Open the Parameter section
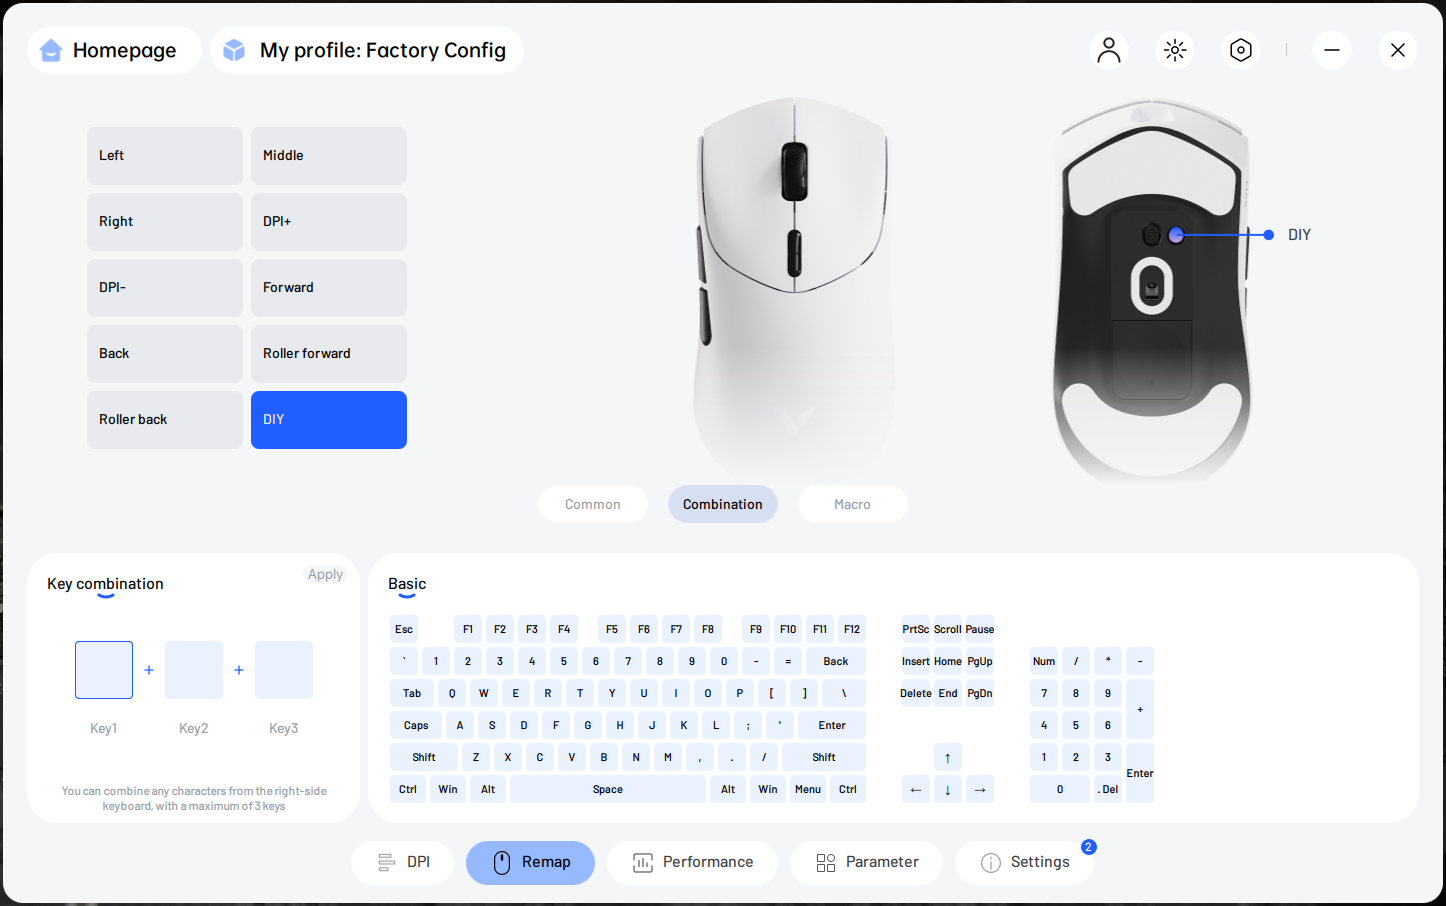The width and height of the screenshot is (1446, 906). 866,862
